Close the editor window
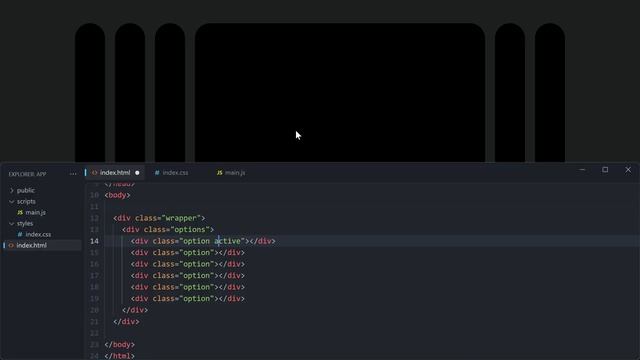640x360 pixels. pos(628,169)
